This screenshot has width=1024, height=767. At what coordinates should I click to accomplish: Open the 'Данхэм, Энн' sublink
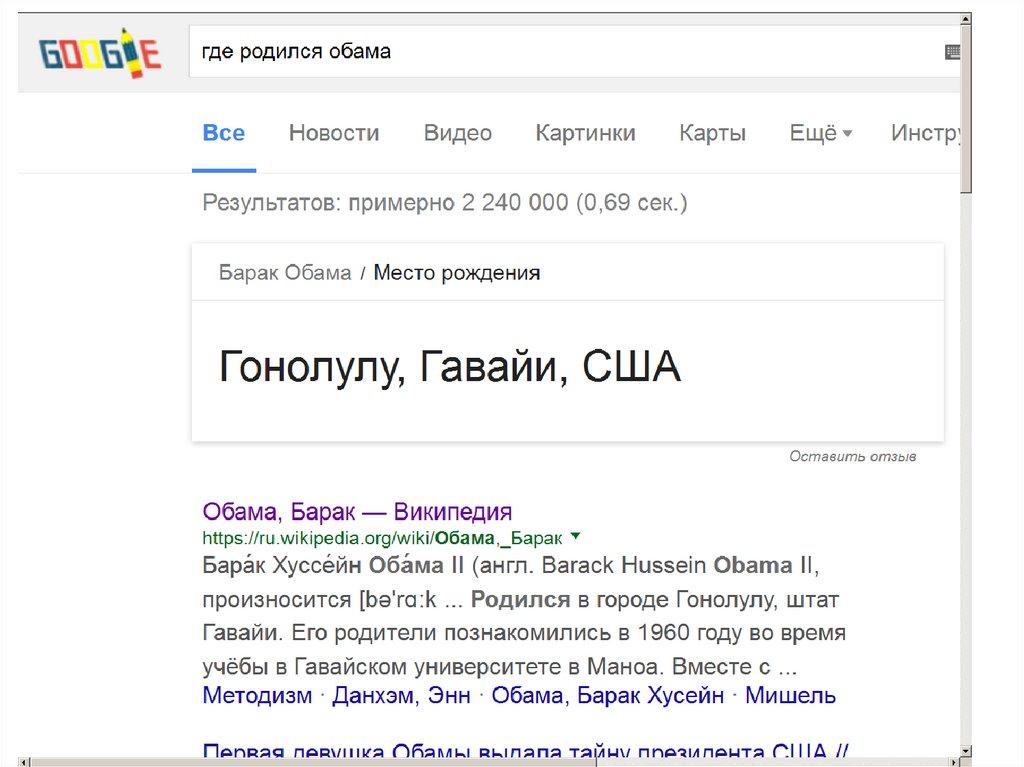[x=401, y=696]
